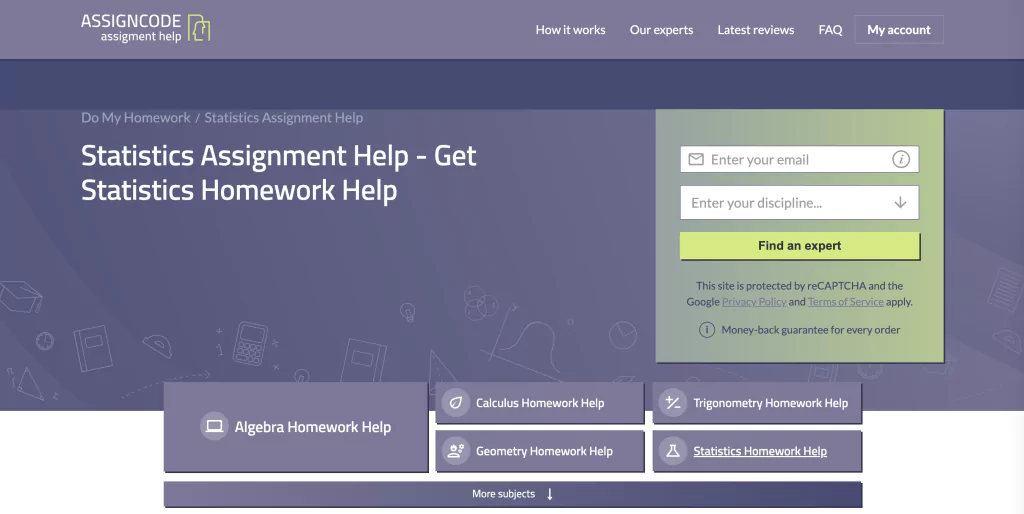The height and width of the screenshot is (514, 1024).
Task: Click the money-back guarantee info icon
Action: (707, 330)
